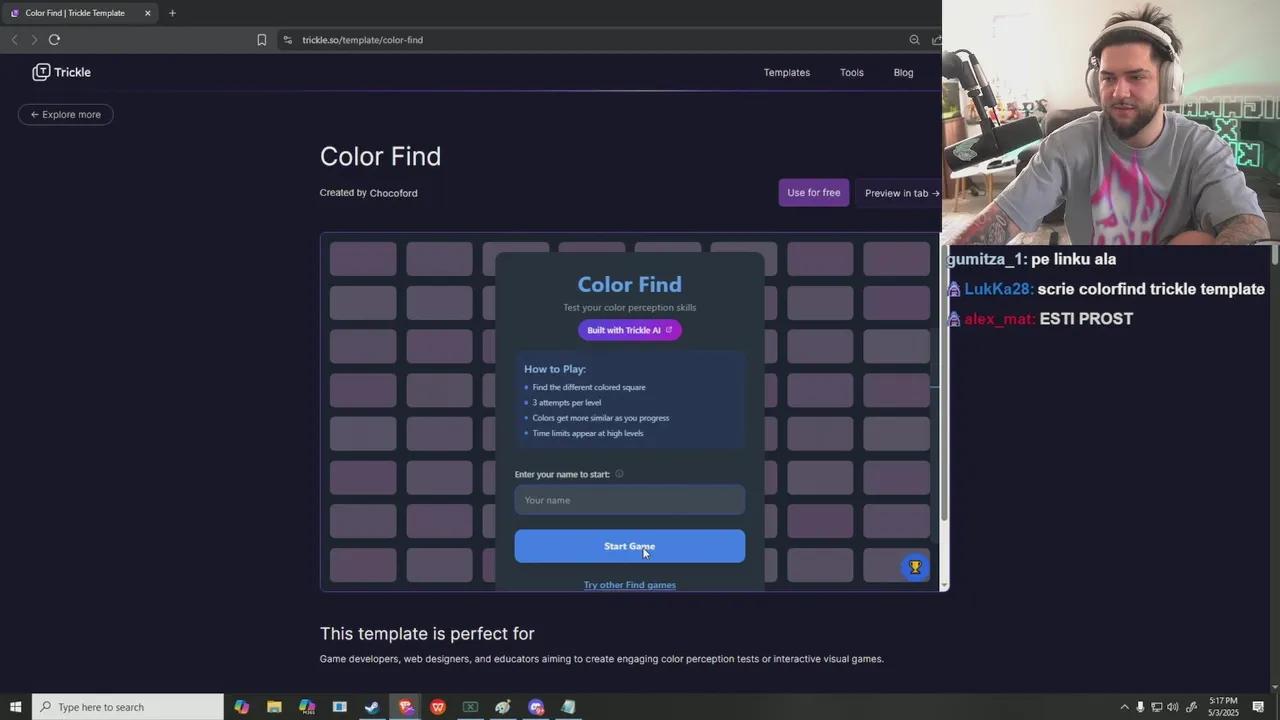Screen dimensions: 1280x720
Task: Open the notification center icon
Action: click(x=1258, y=707)
